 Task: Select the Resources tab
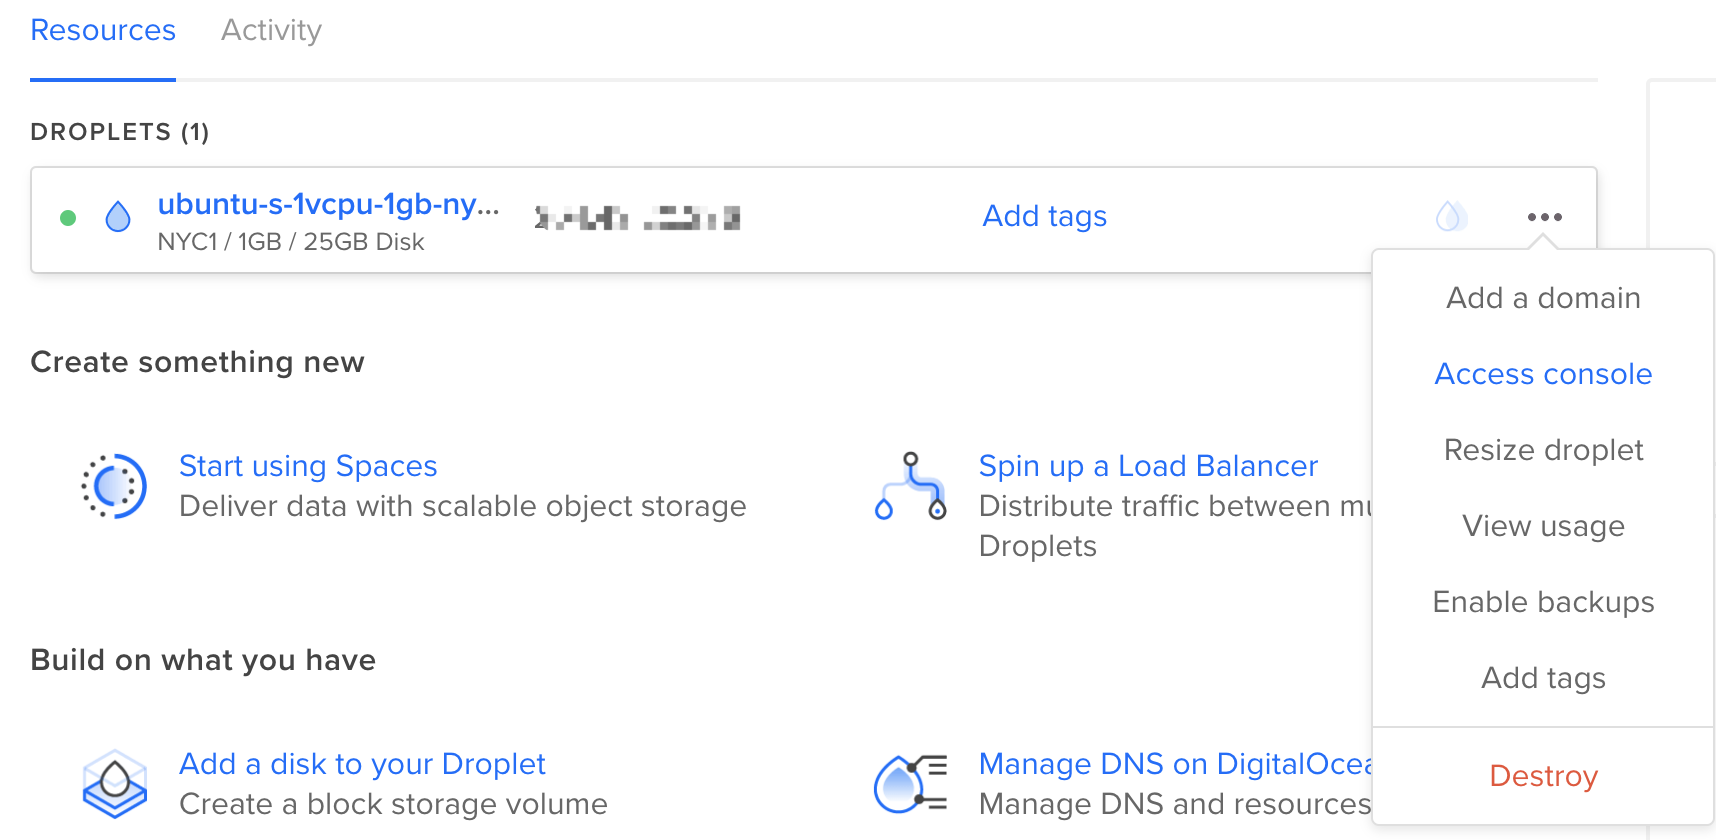[x=103, y=30]
